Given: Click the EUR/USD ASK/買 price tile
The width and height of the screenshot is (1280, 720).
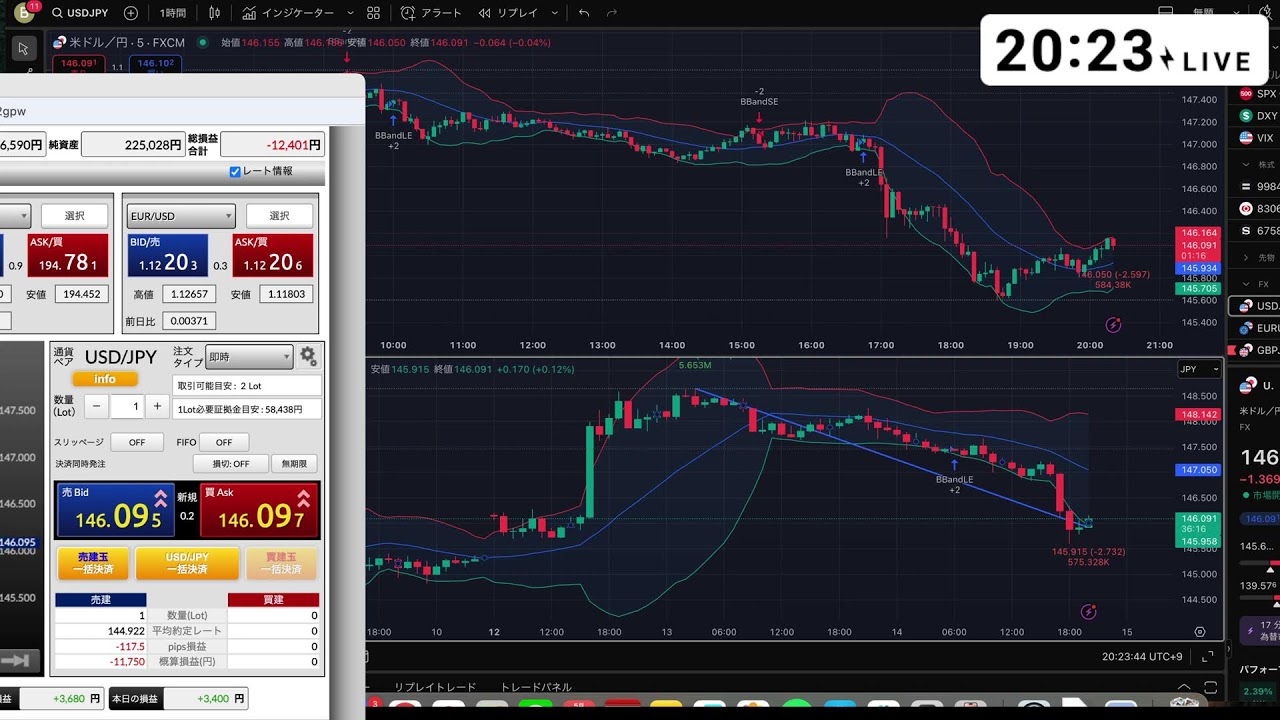Looking at the screenshot, I should (x=273, y=256).
